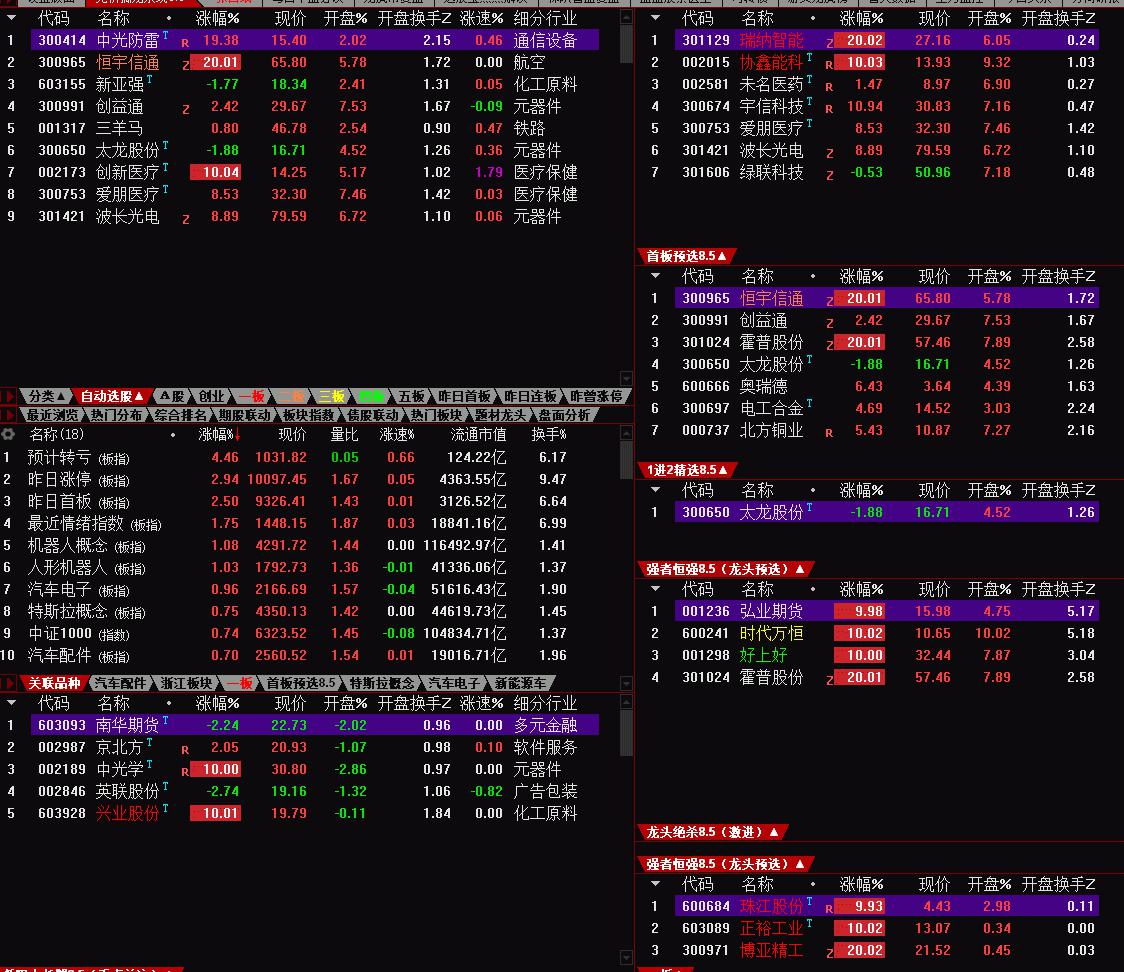The image size is (1124, 972).
Task: Open dropdown triangle beside 代码 in top-right table
Action: [655, 17]
